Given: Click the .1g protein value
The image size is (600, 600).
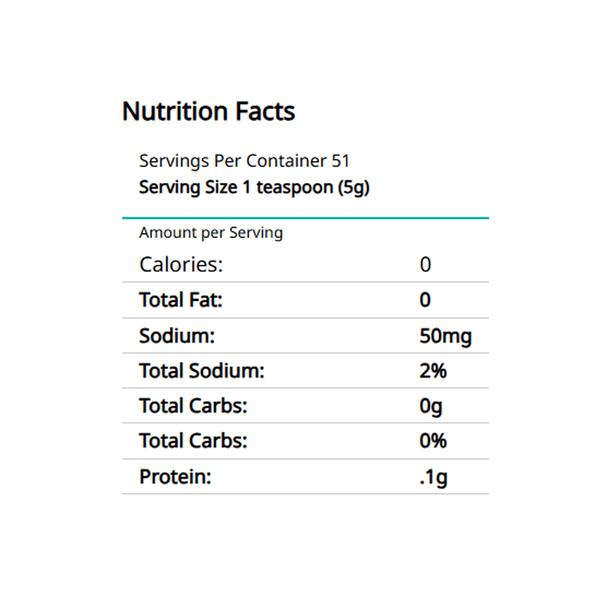Looking at the screenshot, I should [433, 477].
